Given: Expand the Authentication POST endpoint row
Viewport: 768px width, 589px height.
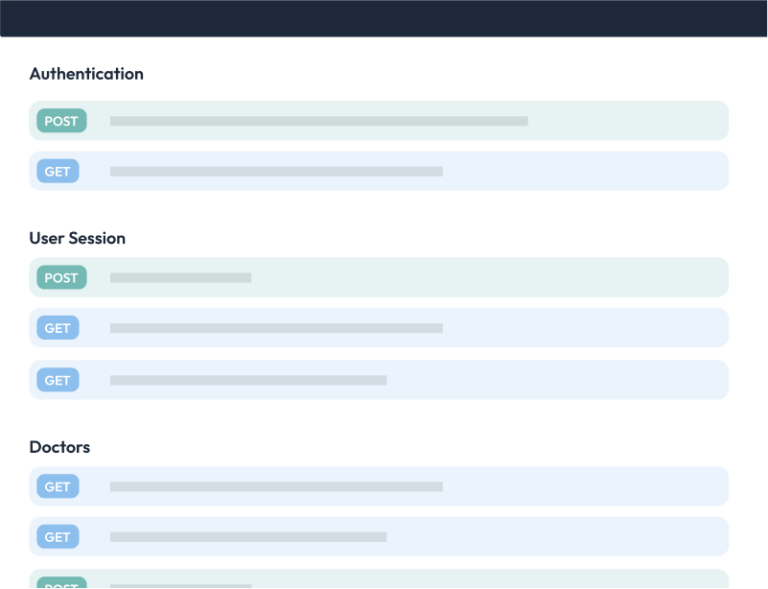Looking at the screenshot, I should (400, 121).
